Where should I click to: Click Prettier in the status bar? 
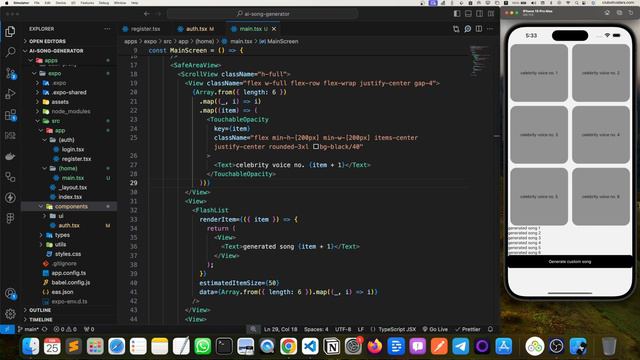[468, 329]
